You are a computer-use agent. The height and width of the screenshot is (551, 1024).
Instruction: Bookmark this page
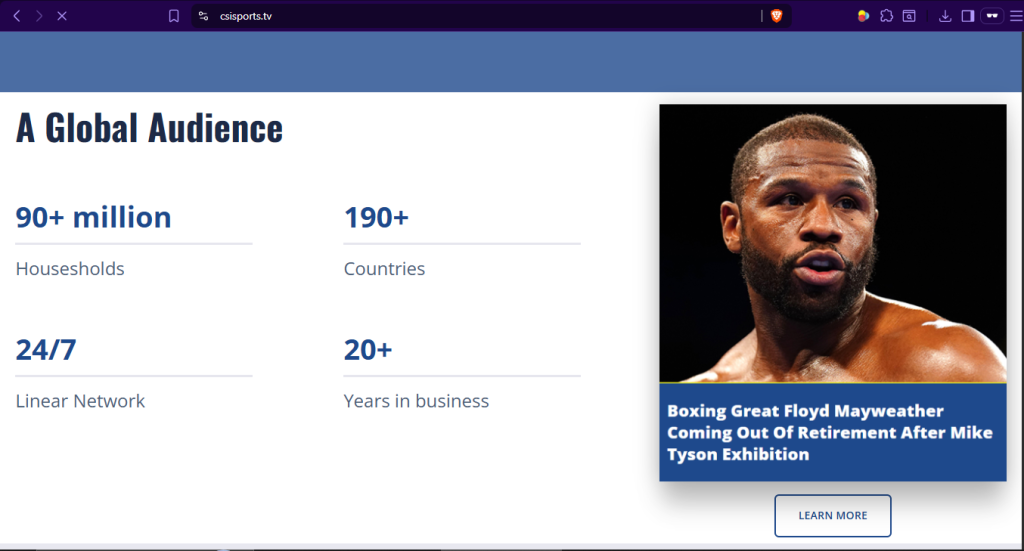tap(174, 16)
